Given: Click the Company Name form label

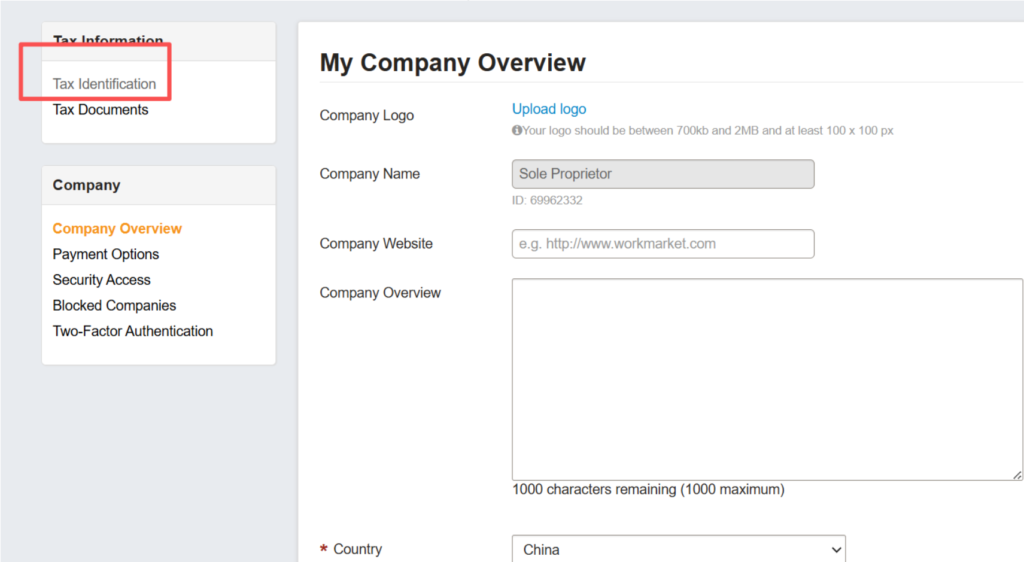Looking at the screenshot, I should [x=370, y=174].
